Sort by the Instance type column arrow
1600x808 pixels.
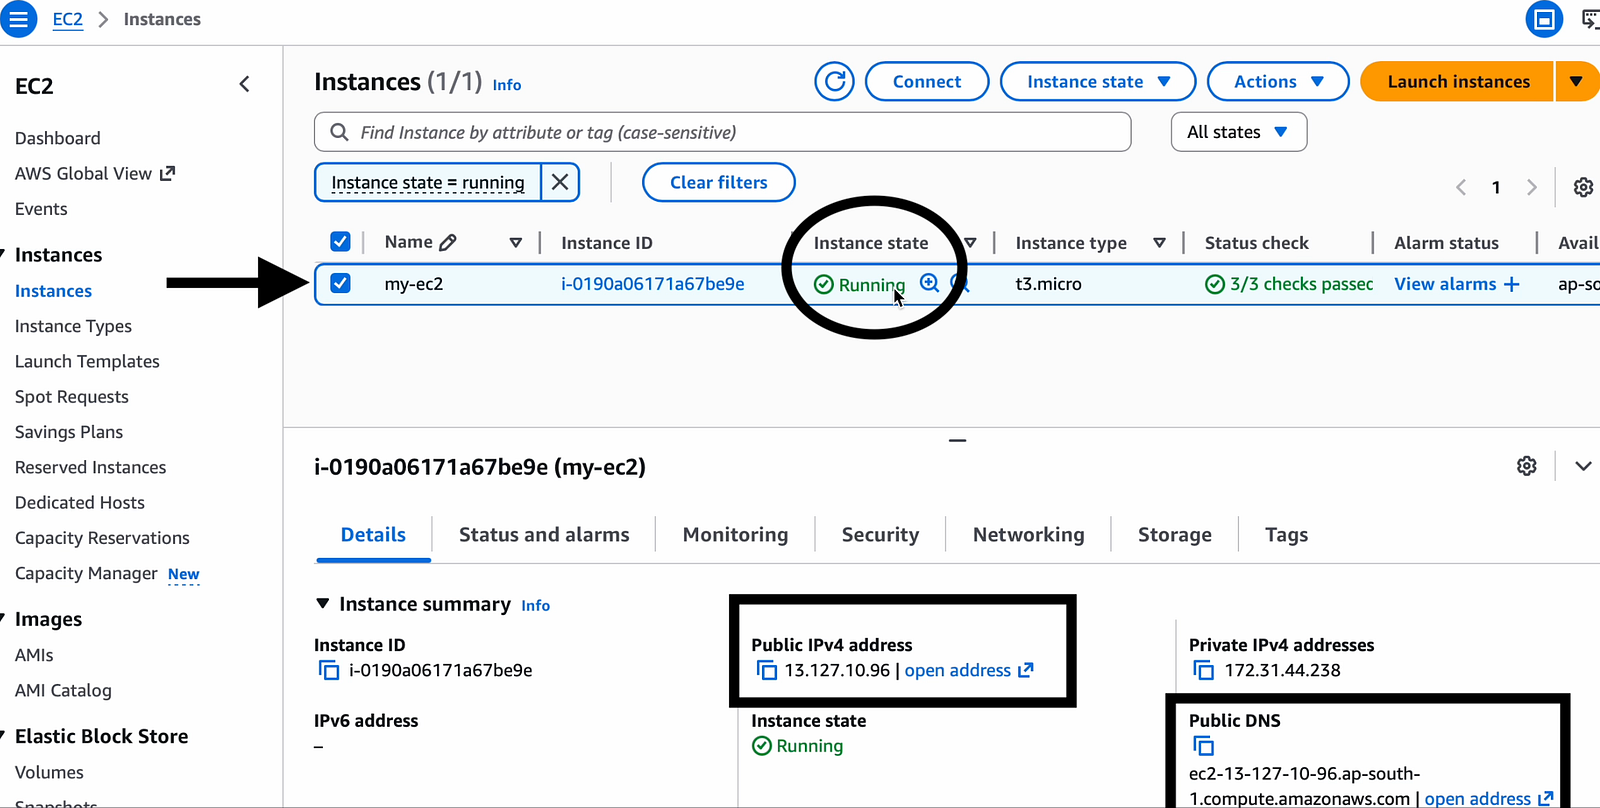click(x=1159, y=243)
